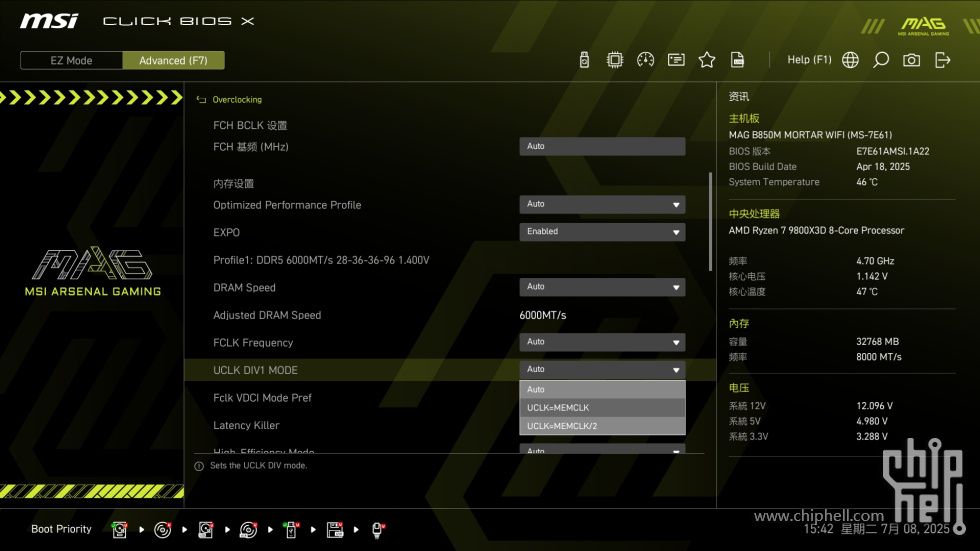Screen dimensions: 980x551
Task: Click AMD Ryzen 7 9800X3D processor name
Action: [816, 230]
